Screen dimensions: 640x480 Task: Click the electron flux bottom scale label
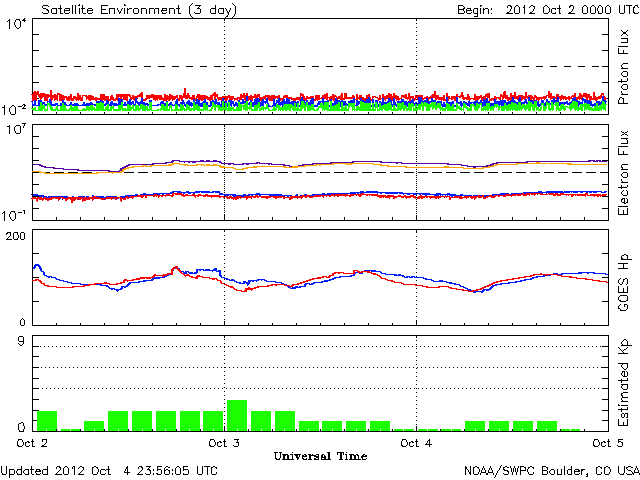coord(14,215)
